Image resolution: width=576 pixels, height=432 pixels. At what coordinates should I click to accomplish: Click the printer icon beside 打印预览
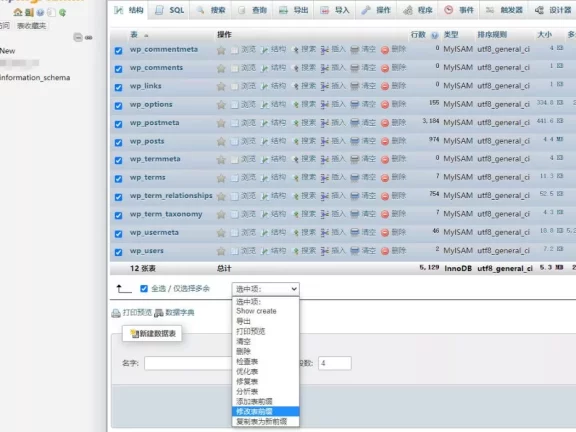tap(116, 313)
